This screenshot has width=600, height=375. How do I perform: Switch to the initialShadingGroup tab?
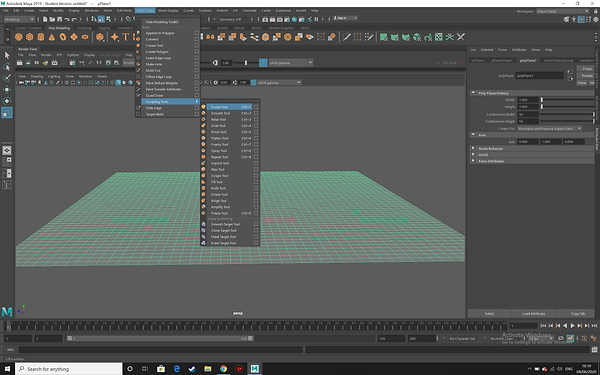559,60
